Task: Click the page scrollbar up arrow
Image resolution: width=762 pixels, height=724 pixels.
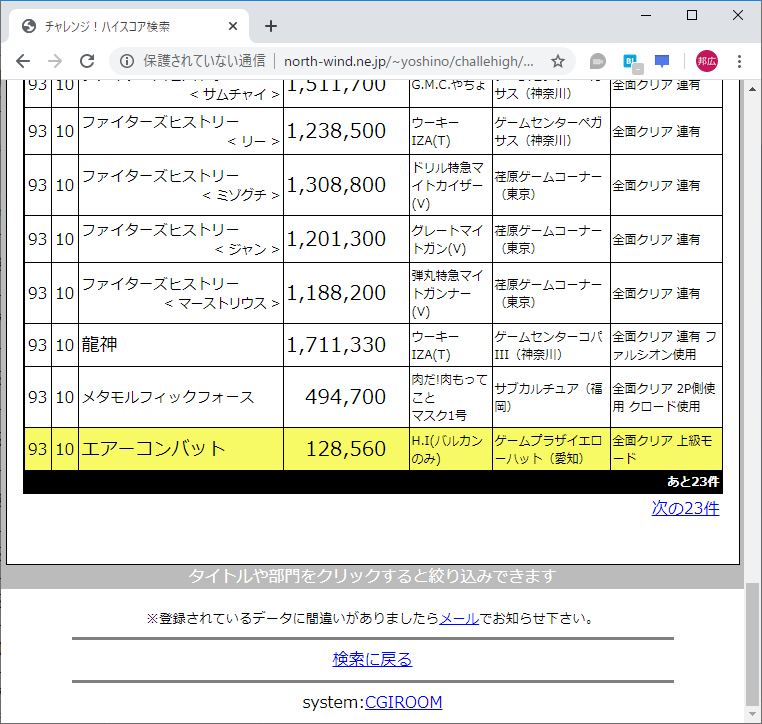Action: coord(752,89)
